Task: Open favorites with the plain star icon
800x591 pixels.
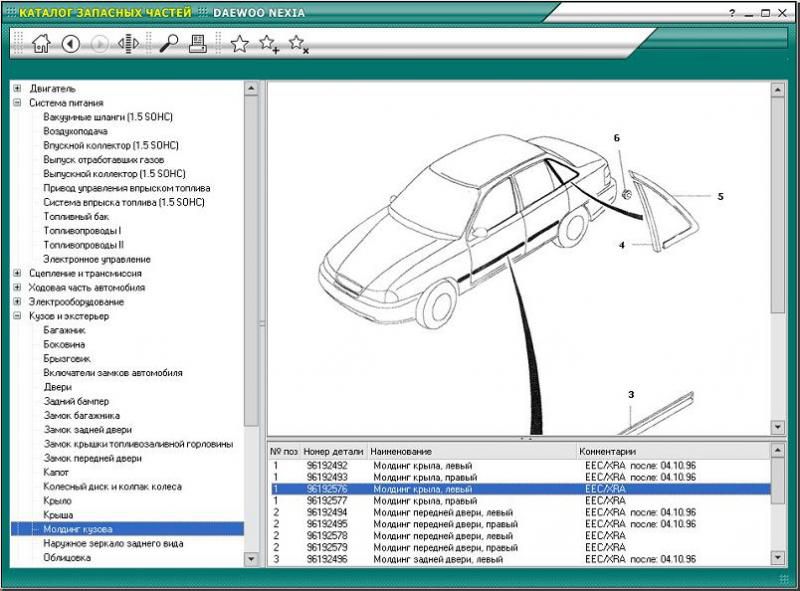Action: click(239, 43)
